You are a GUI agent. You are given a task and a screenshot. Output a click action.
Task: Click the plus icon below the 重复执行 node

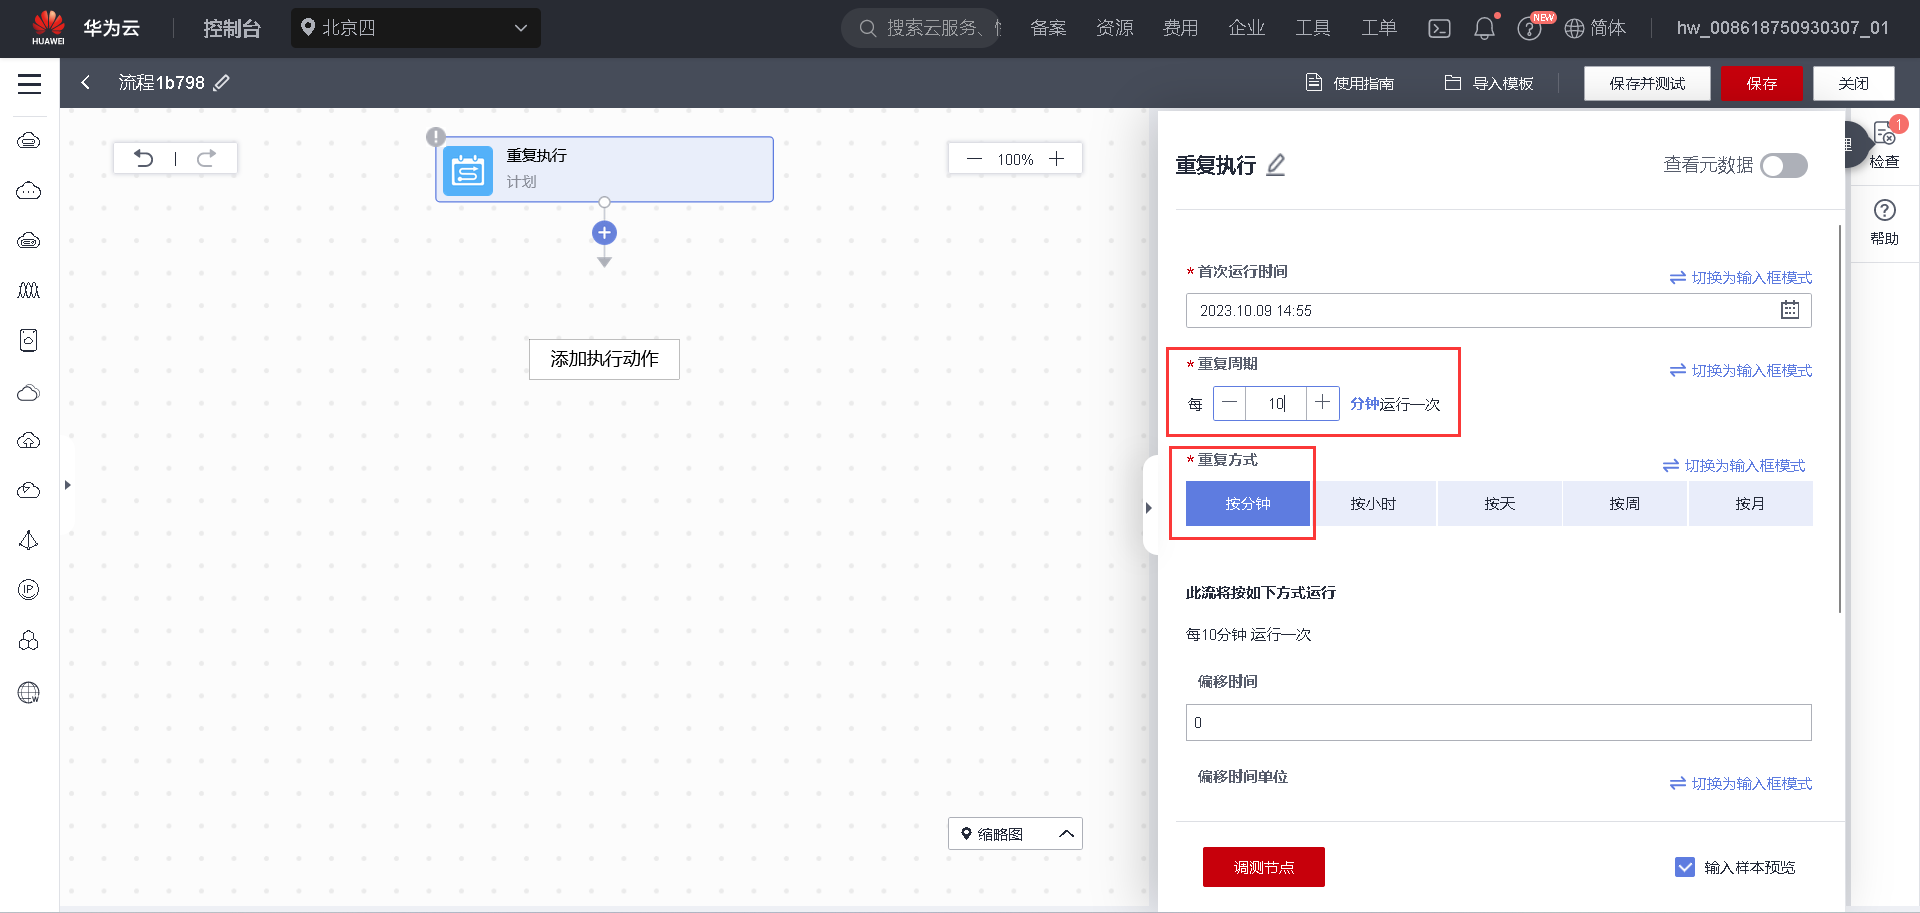coord(604,232)
